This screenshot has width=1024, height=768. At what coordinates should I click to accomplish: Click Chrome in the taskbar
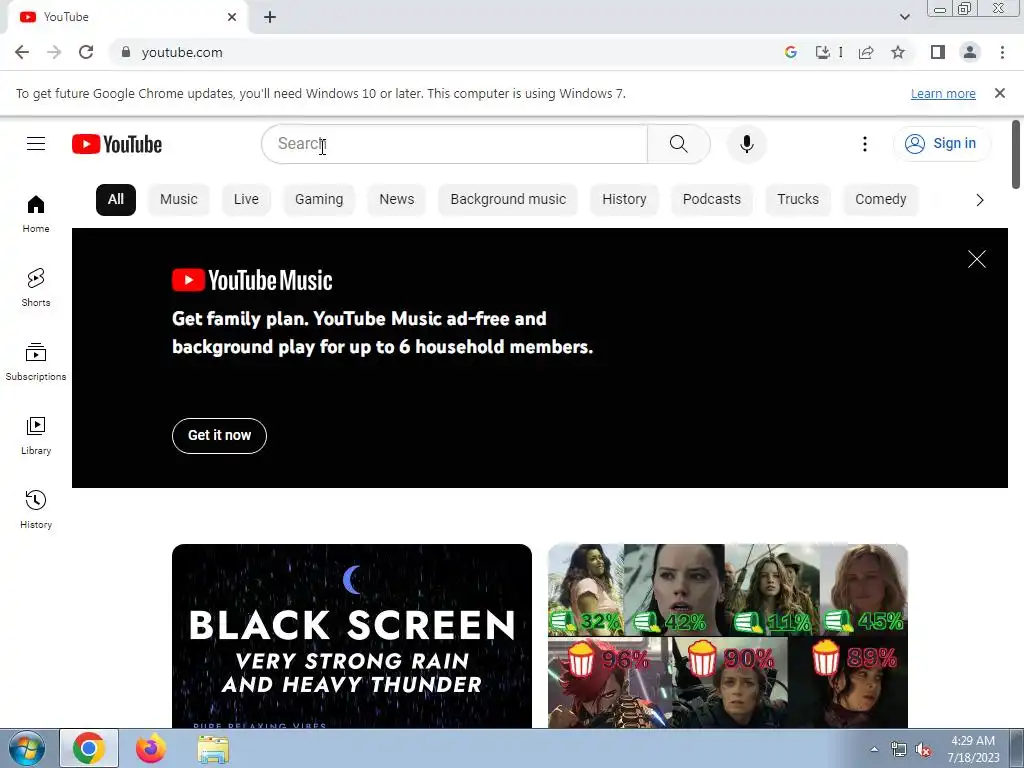(89, 748)
